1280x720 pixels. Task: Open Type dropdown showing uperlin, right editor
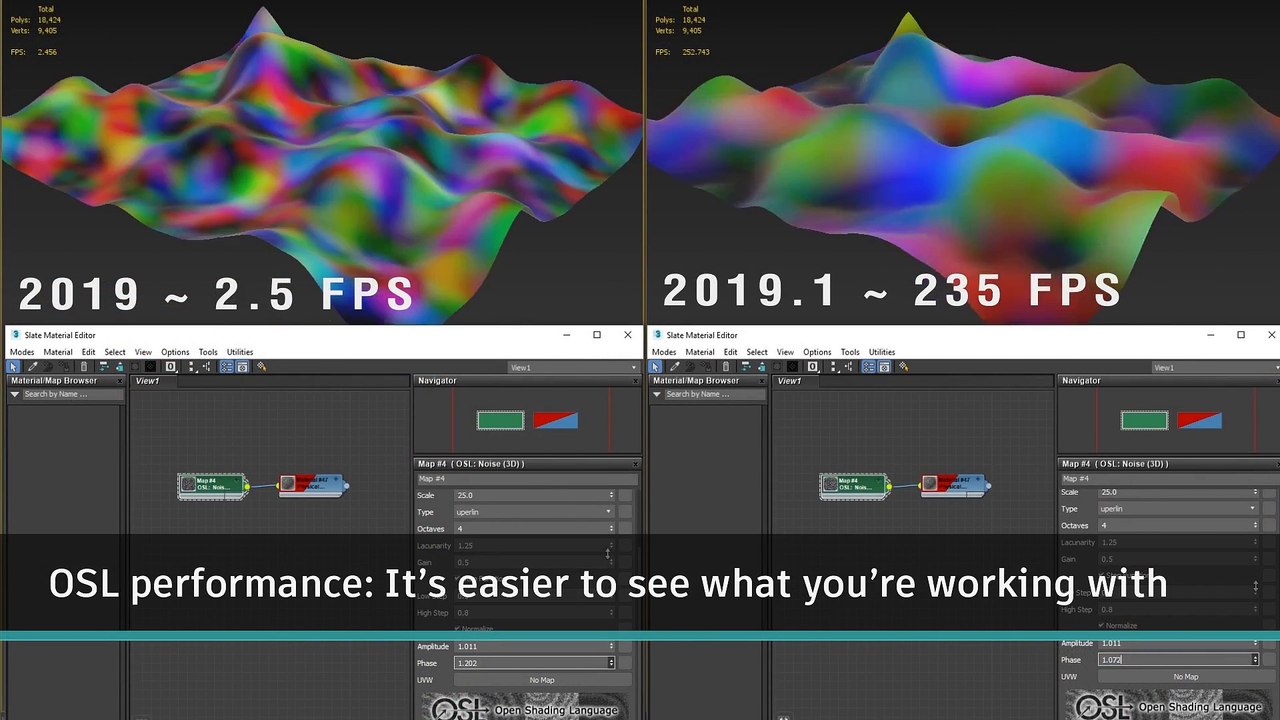click(1177, 509)
